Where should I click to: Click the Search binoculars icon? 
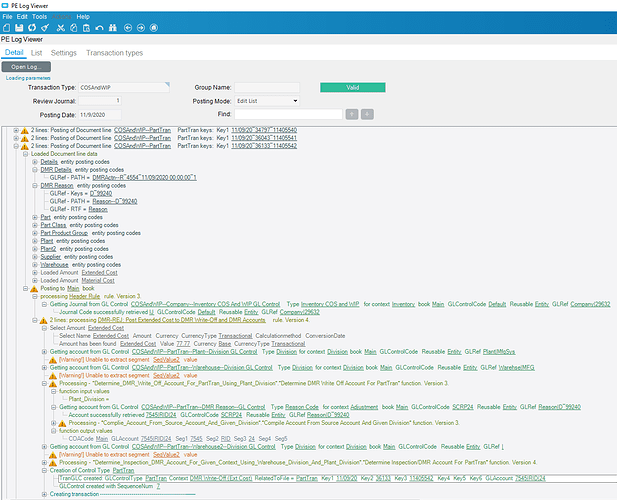point(113,28)
